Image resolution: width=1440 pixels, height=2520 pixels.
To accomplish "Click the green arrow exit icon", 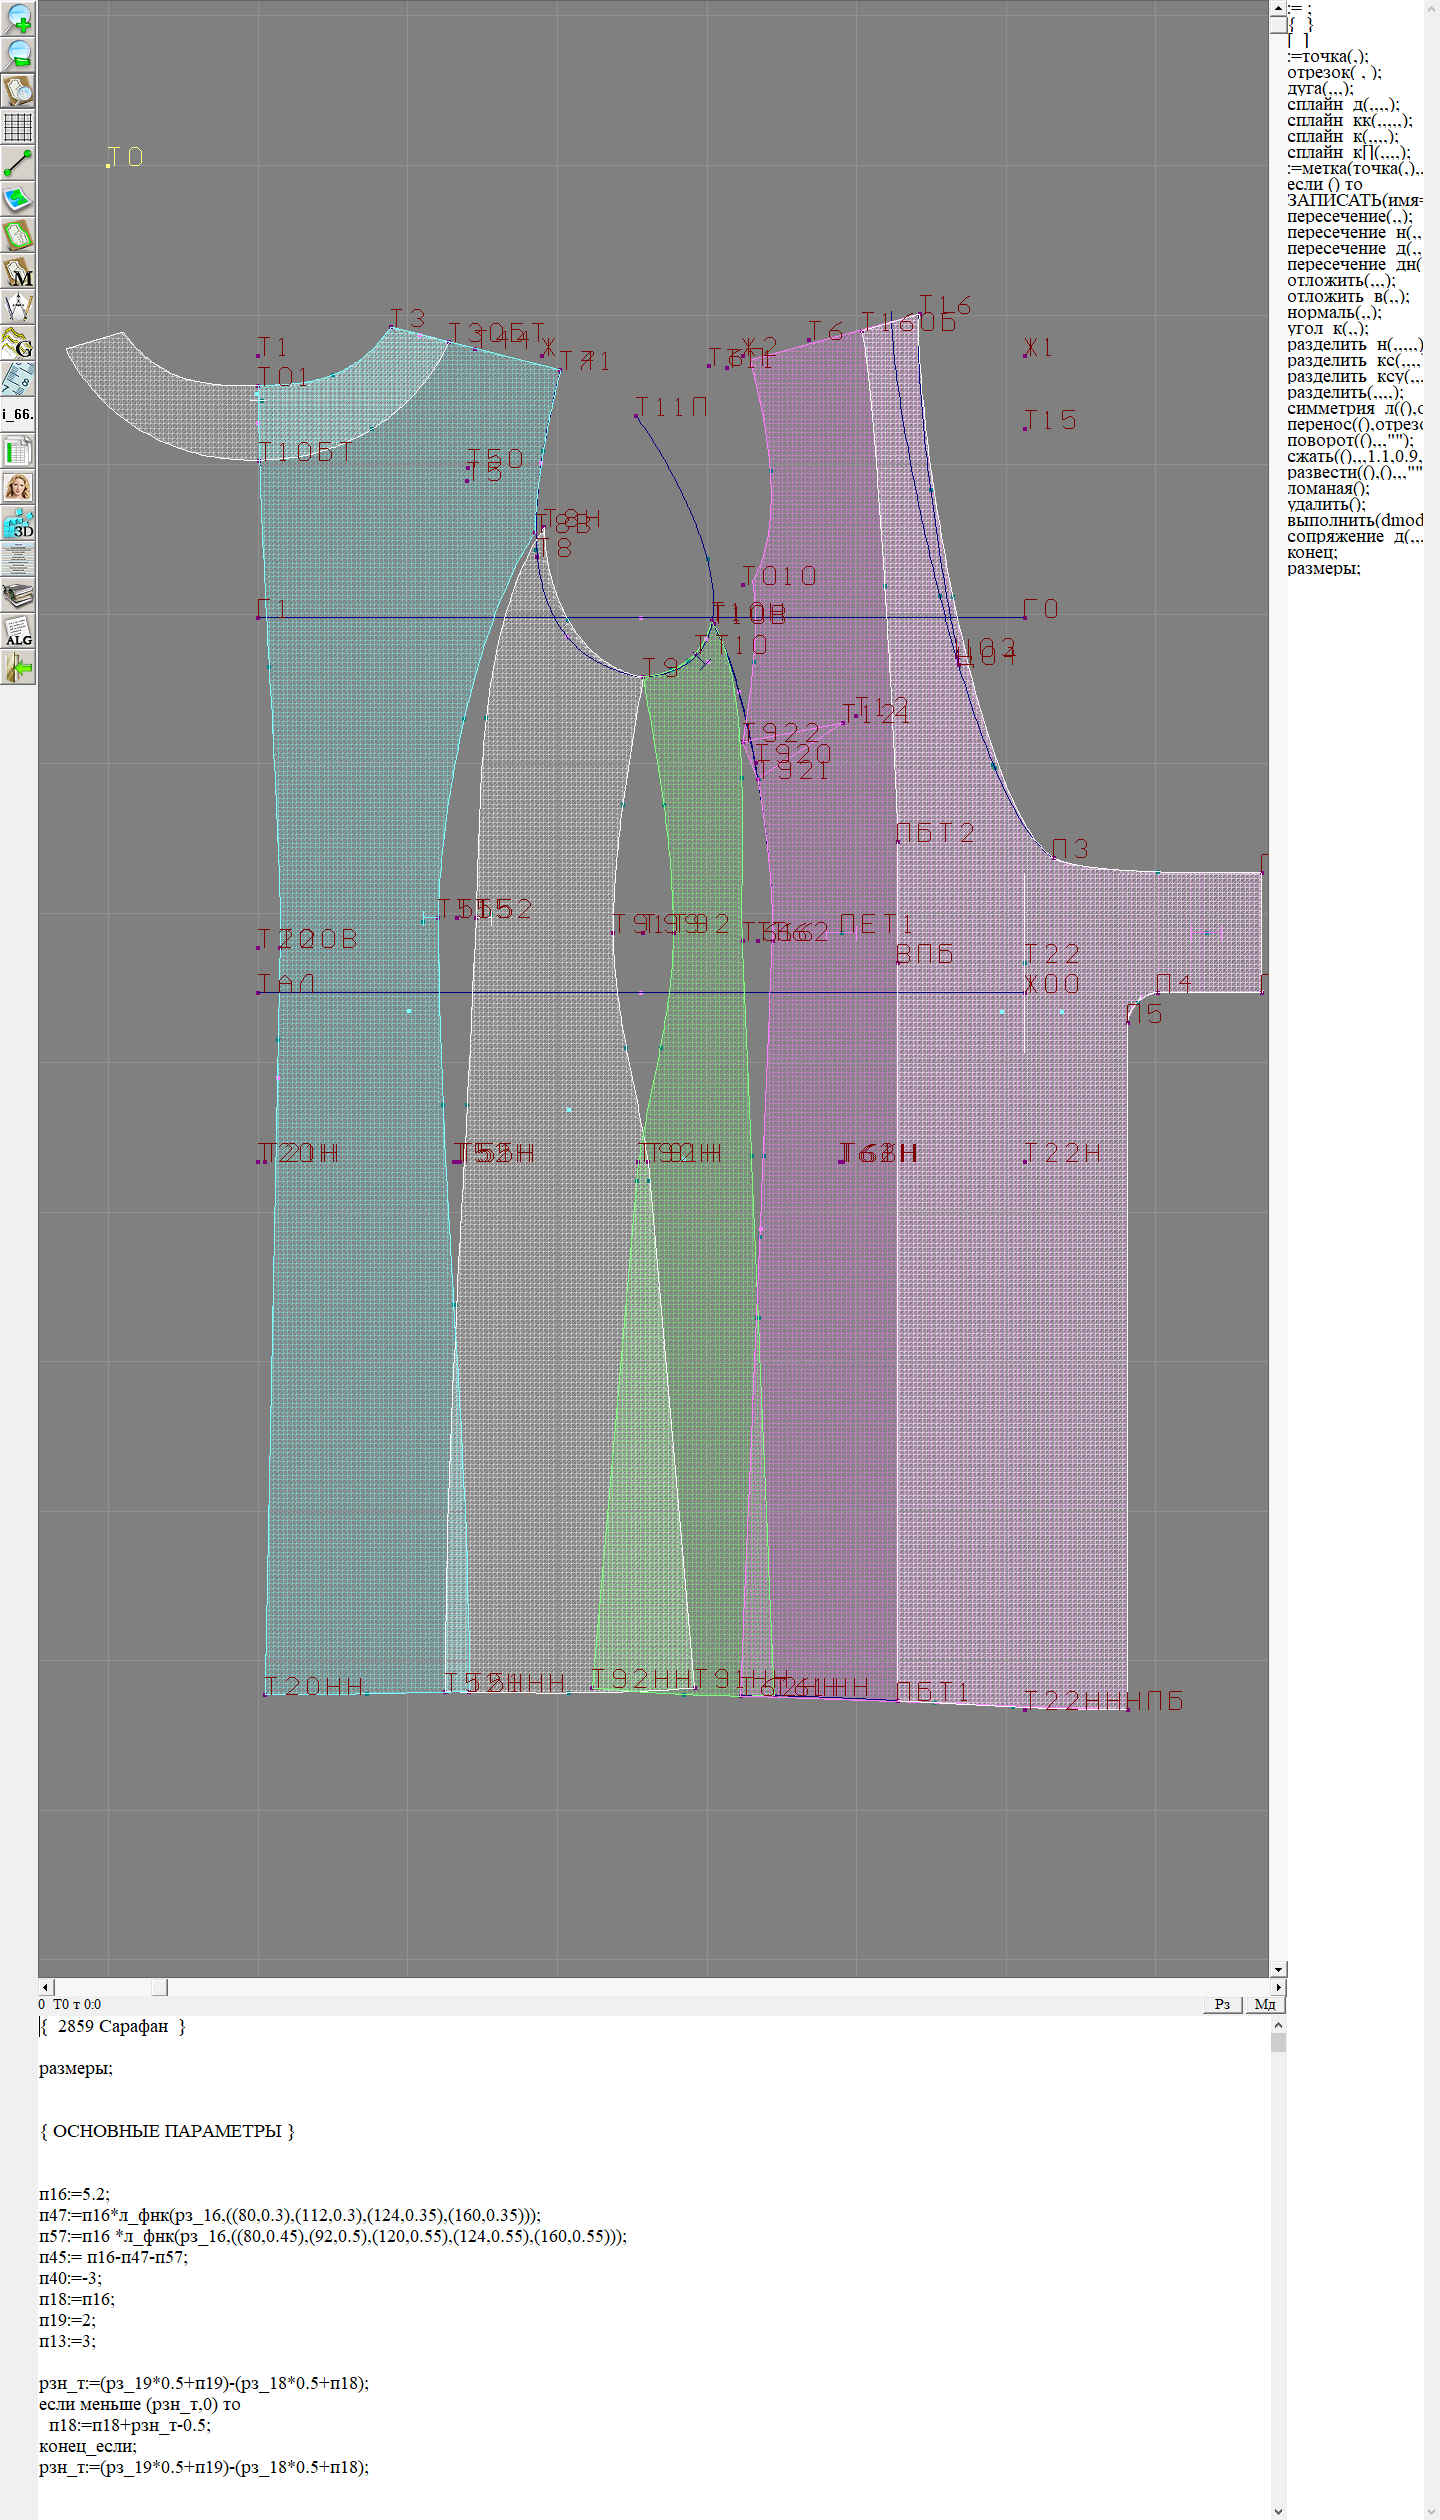I will pos(18,667).
